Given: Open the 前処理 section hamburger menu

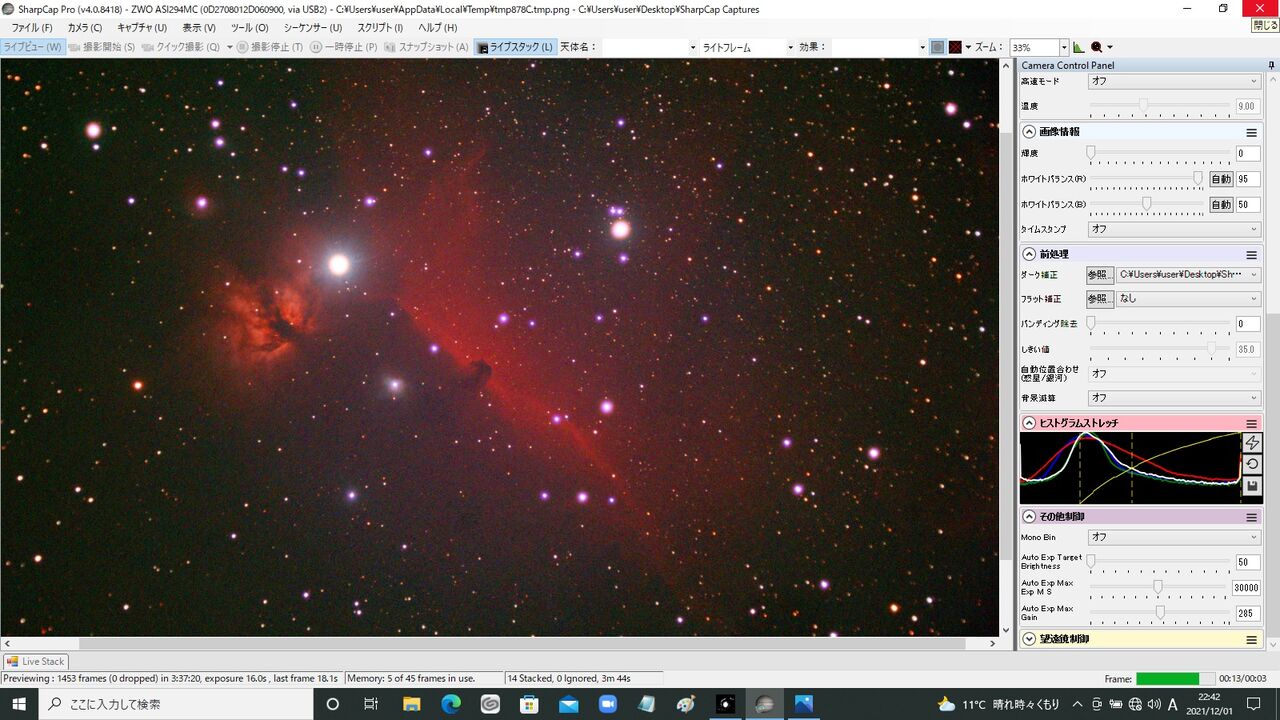Looking at the screenshot, I should click(x=1251, y=255).
